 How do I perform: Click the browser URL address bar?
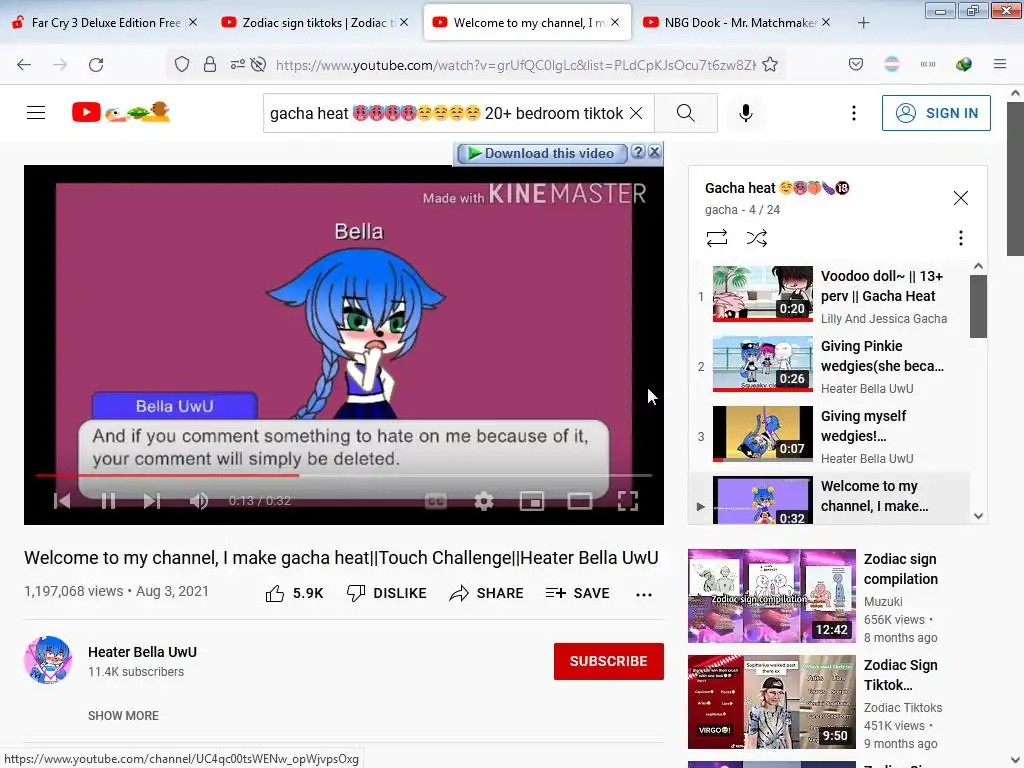515,65
